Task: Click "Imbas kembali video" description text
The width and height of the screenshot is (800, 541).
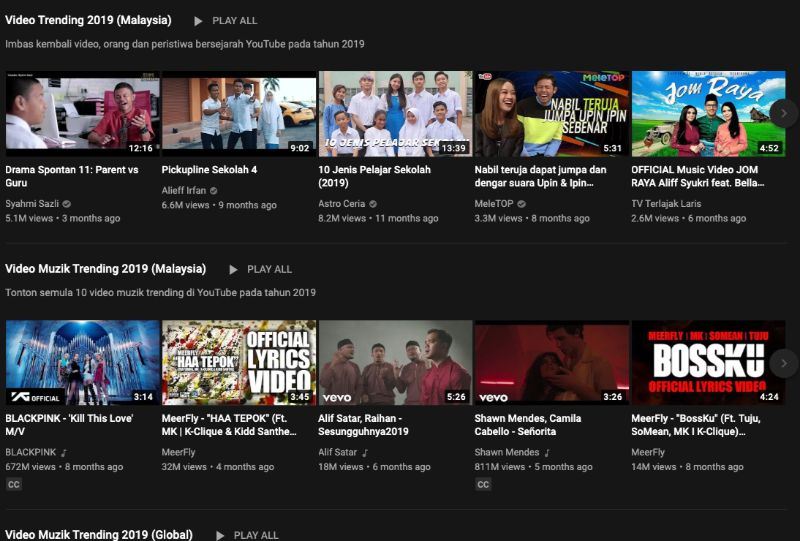Action: point(185,44)
